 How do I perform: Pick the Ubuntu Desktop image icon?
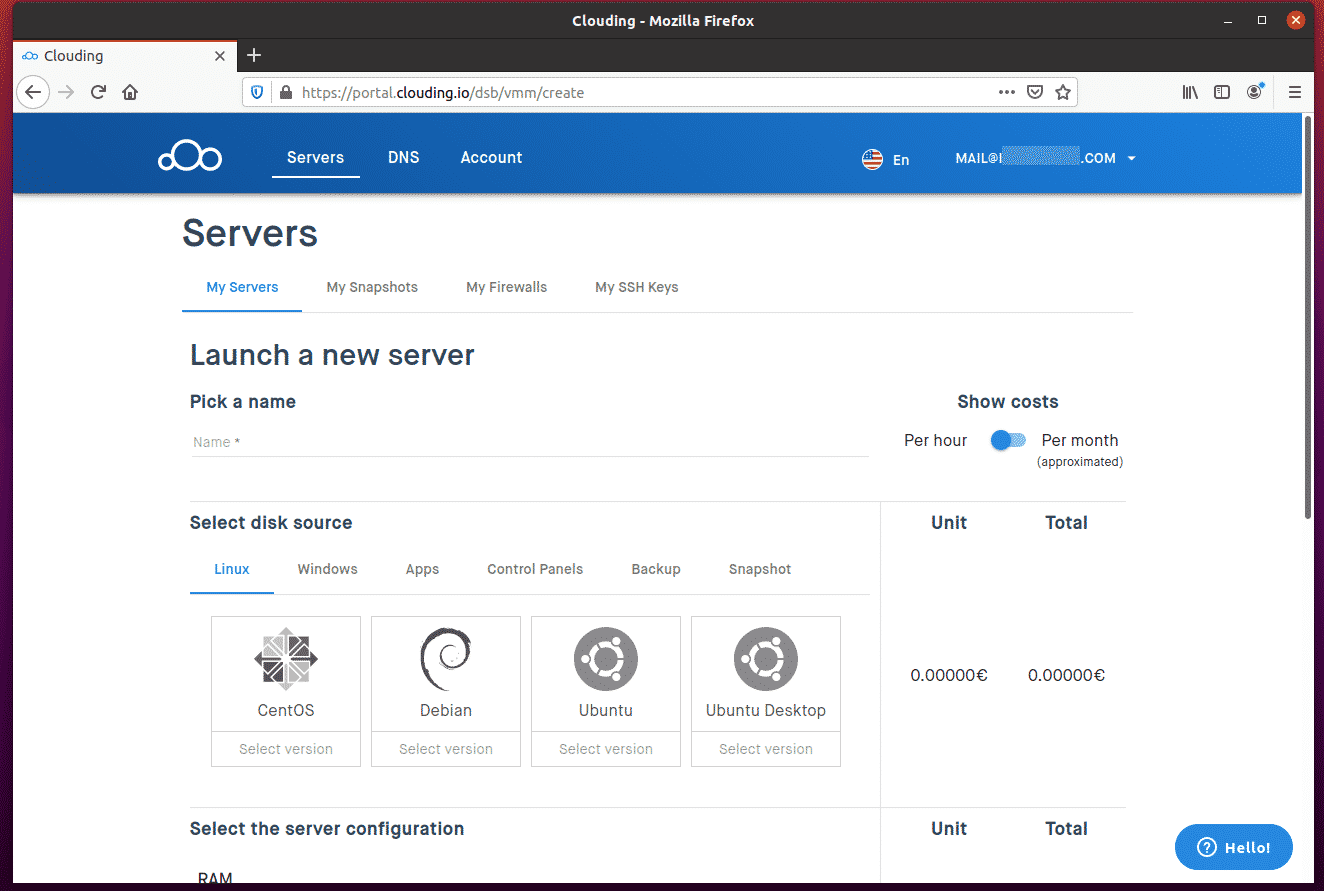click(x=766, y=659)
